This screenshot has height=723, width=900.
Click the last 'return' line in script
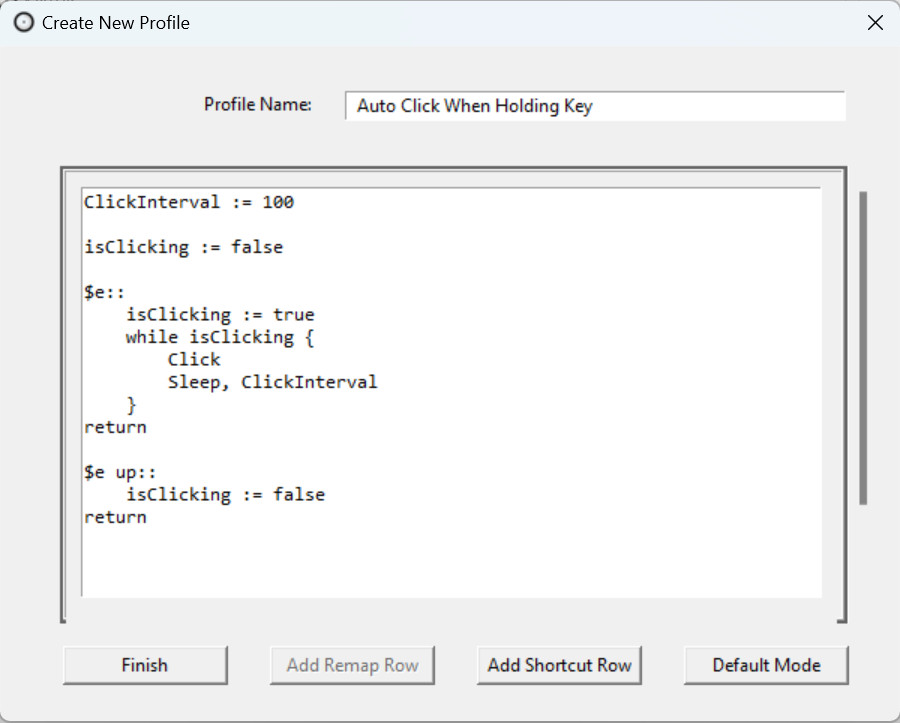(115, 517)
